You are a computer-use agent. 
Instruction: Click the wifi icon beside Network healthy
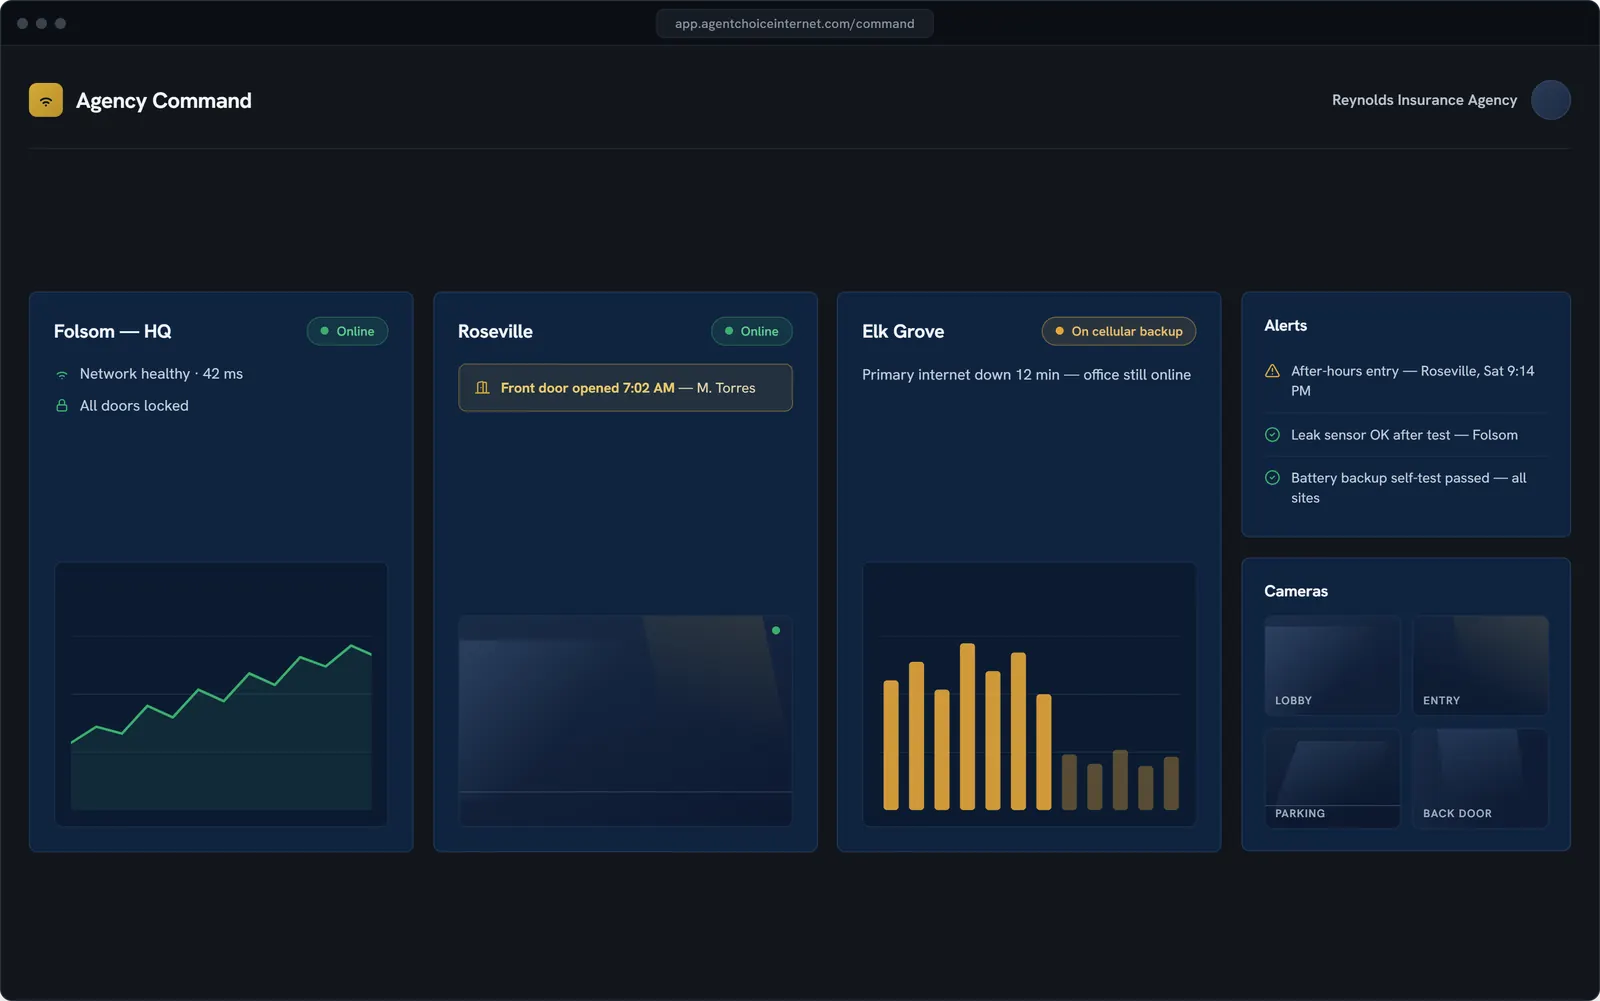click(62, 374)
